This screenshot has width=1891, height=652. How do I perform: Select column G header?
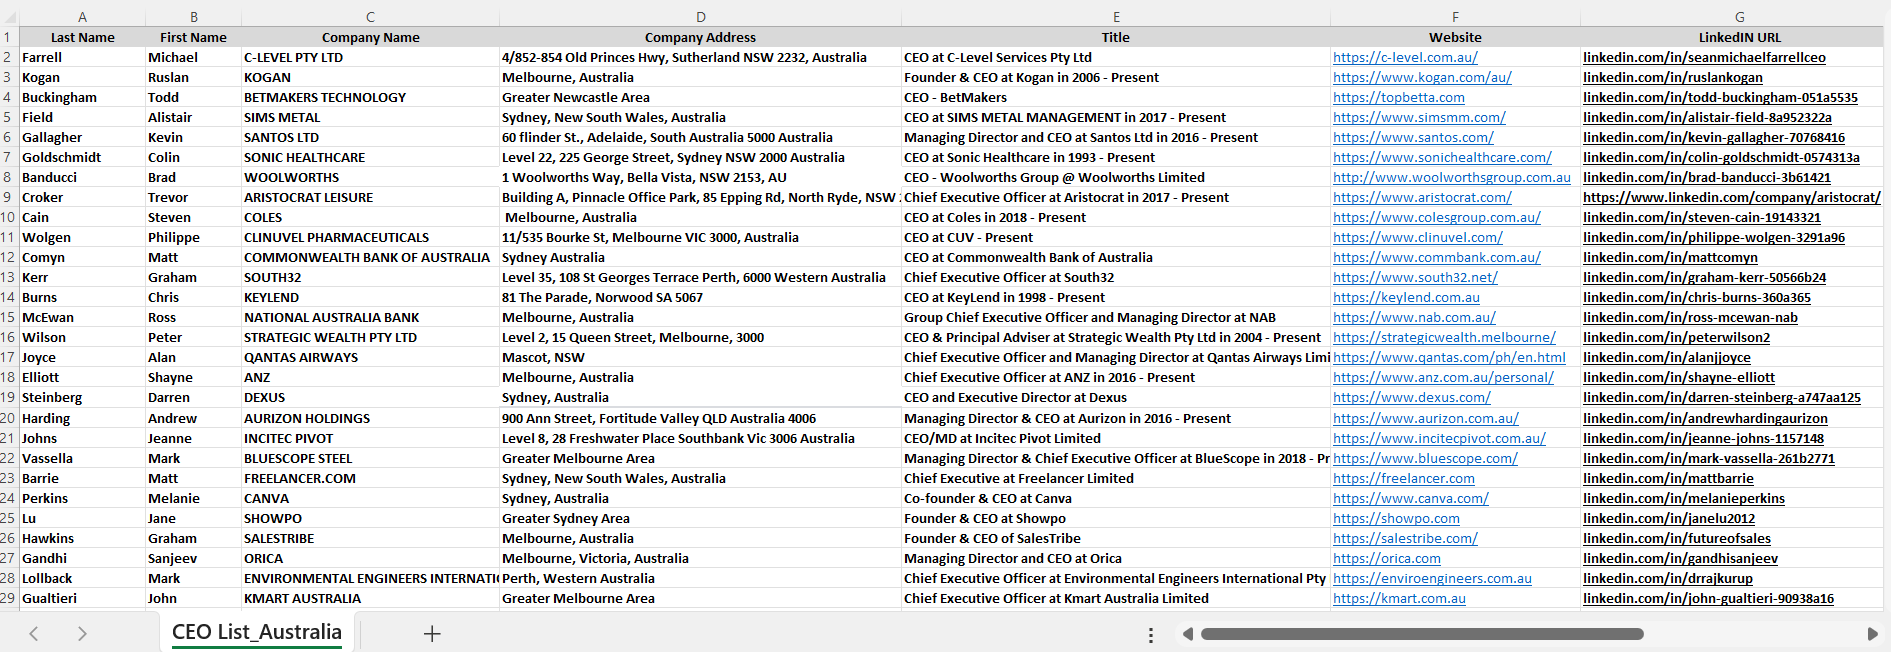tap(1739, 17)
